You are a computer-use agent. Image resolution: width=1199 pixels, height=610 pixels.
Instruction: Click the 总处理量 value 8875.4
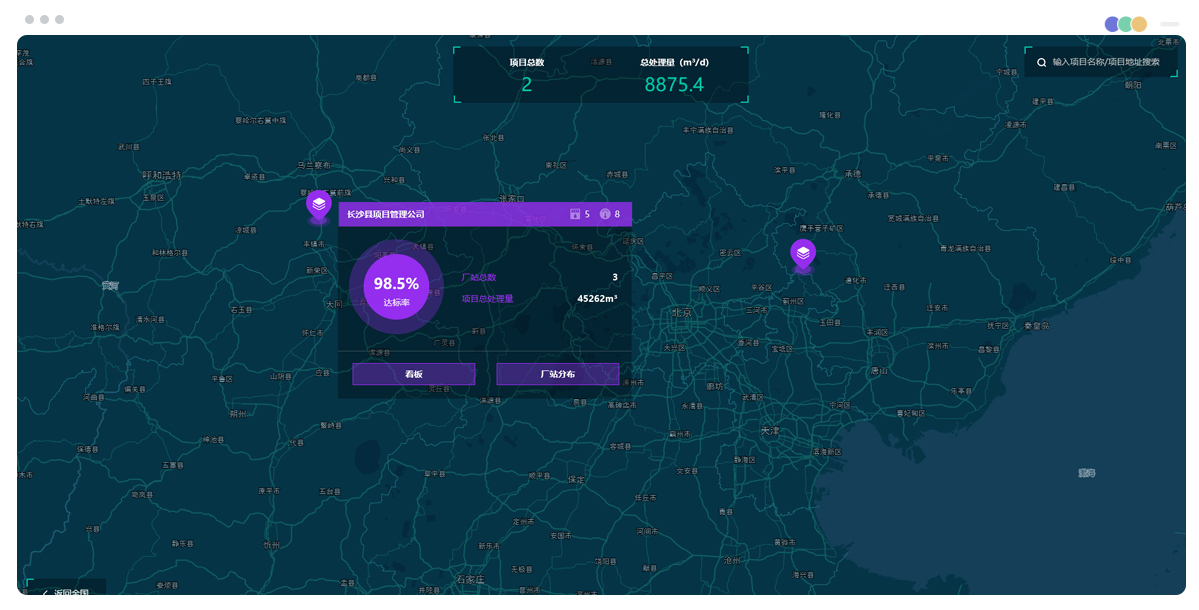tap(673, 85)
